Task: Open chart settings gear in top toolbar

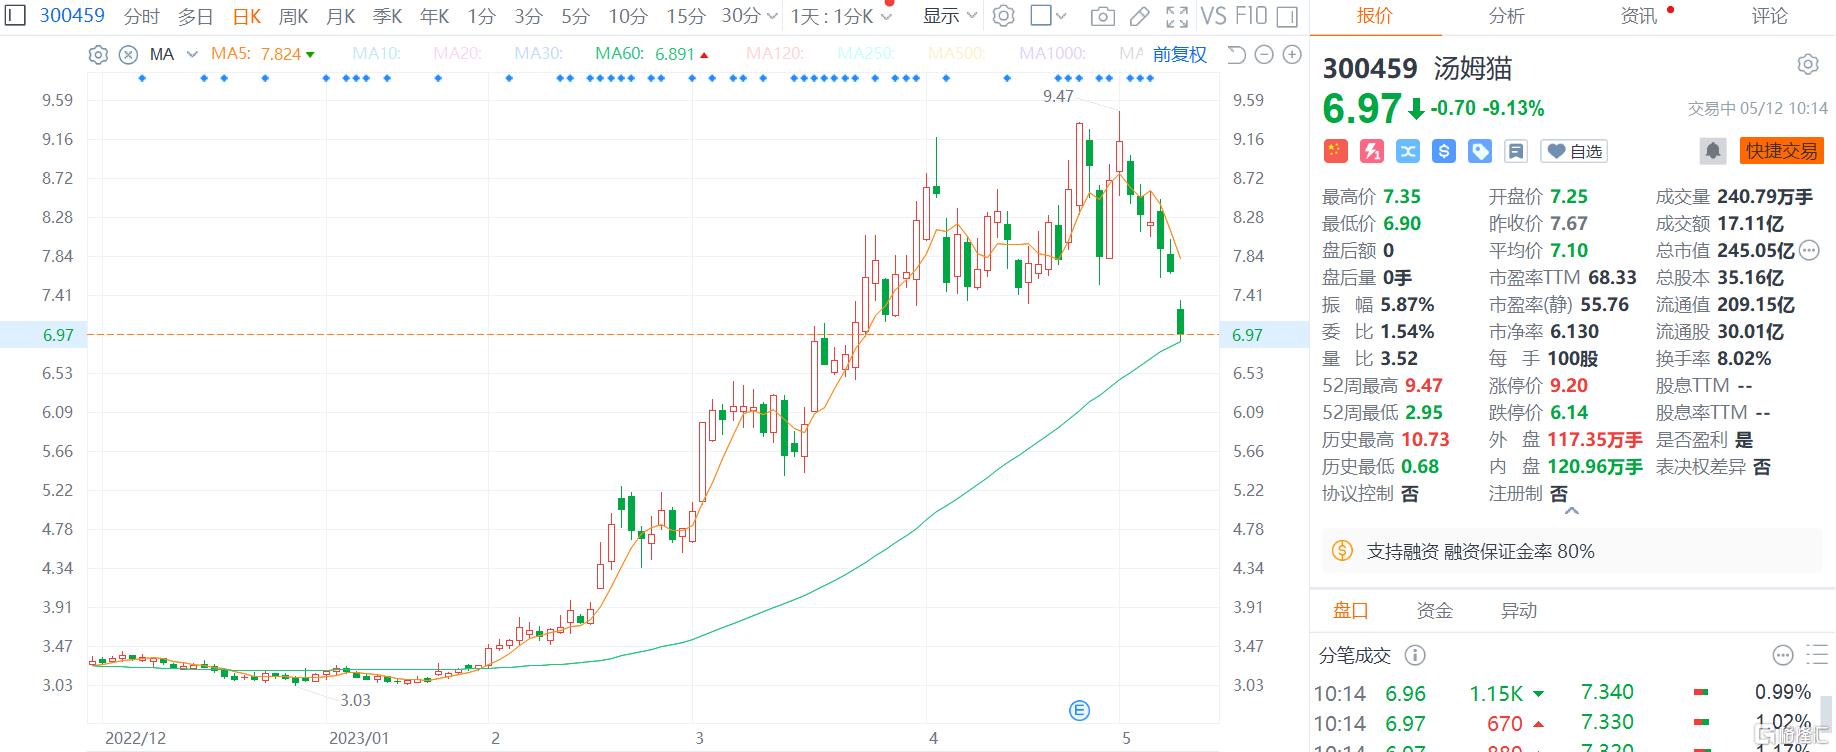Action: [1004, 16]
